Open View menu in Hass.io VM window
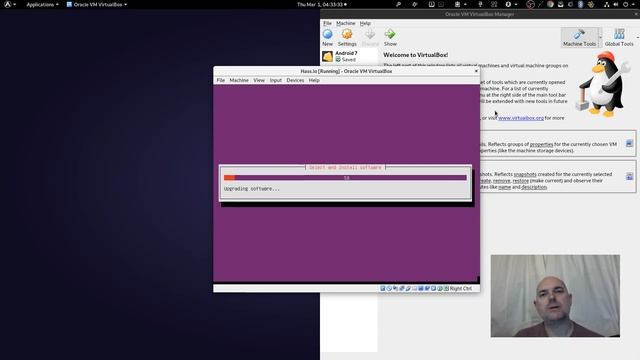 (259, 80)
